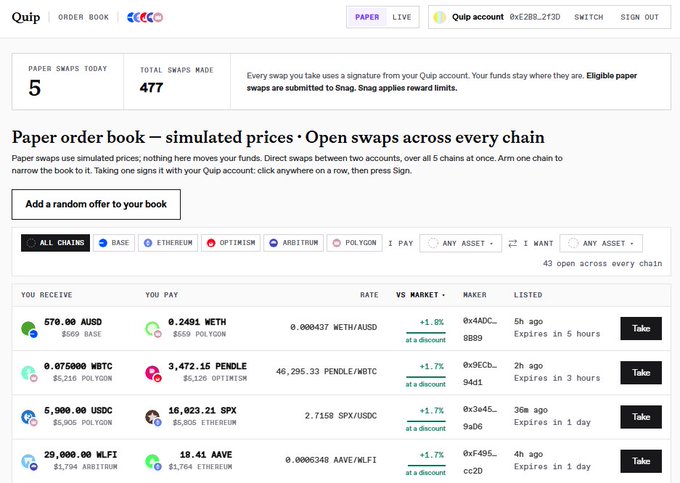Click the 0.000437 WETH/AUSD rate

click(333, 327)
